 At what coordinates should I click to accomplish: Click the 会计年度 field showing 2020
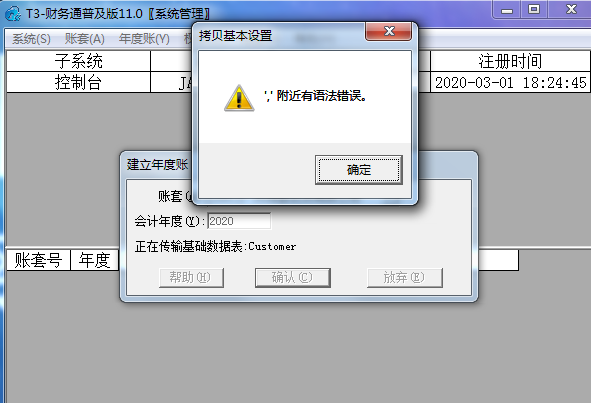[239, 221]
